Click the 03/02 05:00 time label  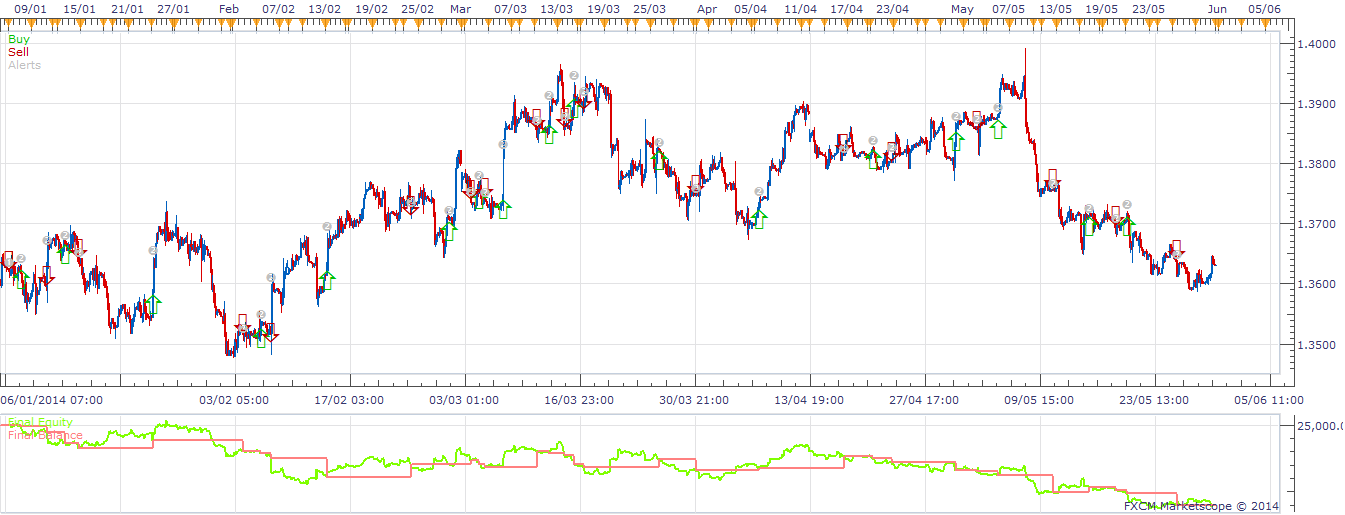click(235, 400)
